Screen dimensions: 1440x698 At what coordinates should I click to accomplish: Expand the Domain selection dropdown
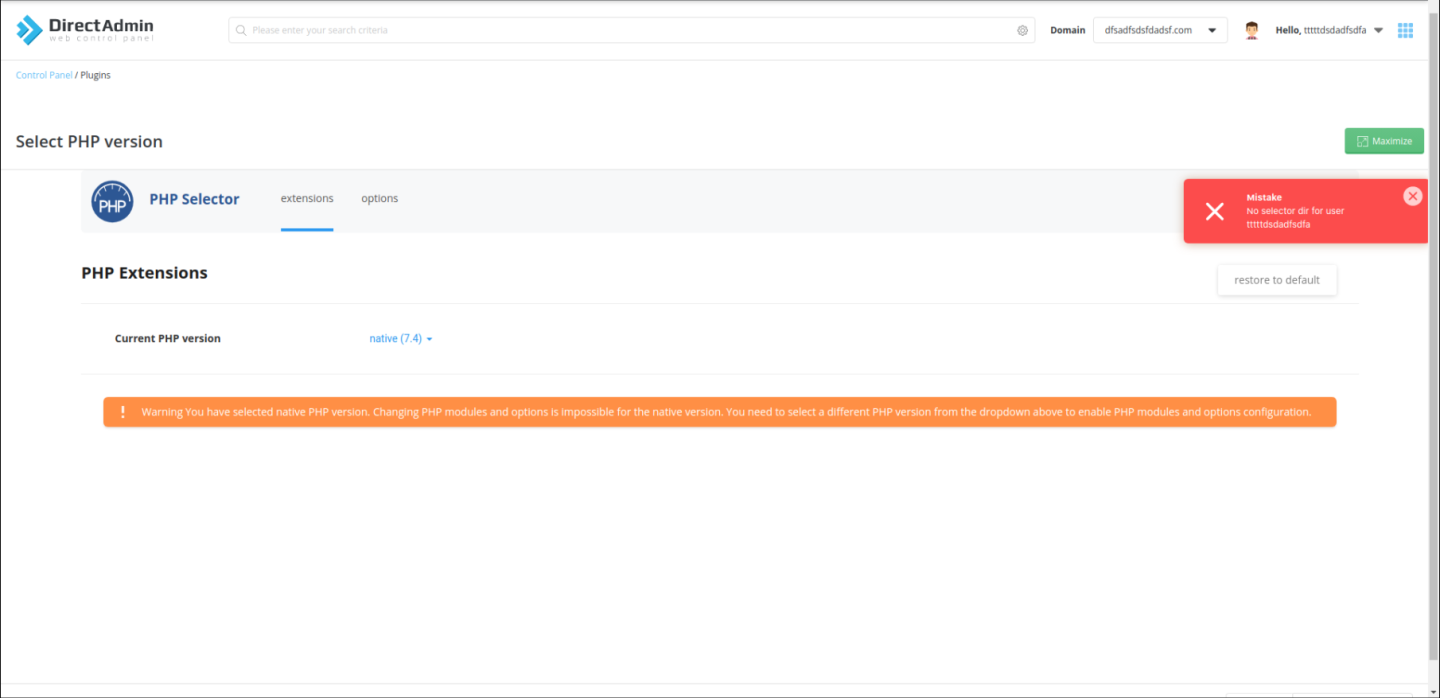pos(1160,30)
